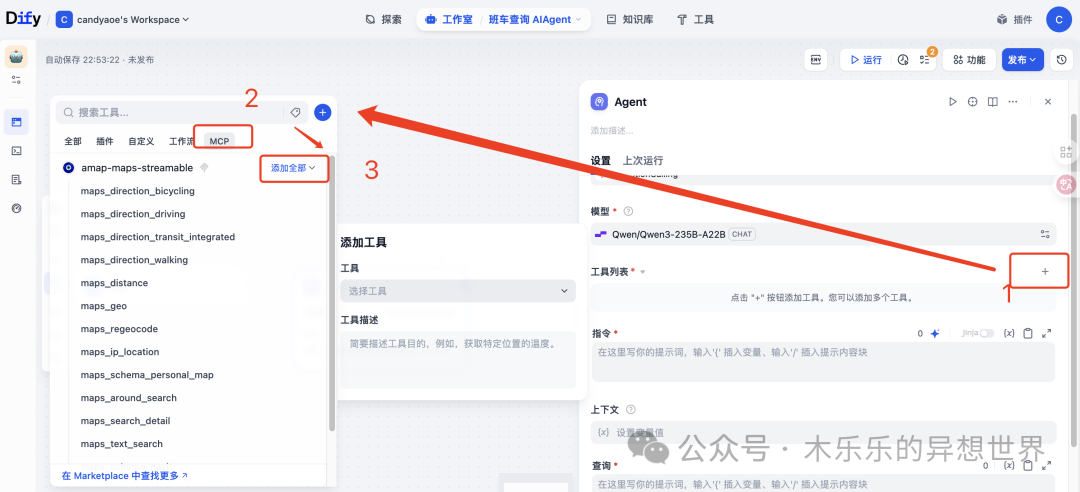Go to the 探索 explore tab

tap(383, 20)
